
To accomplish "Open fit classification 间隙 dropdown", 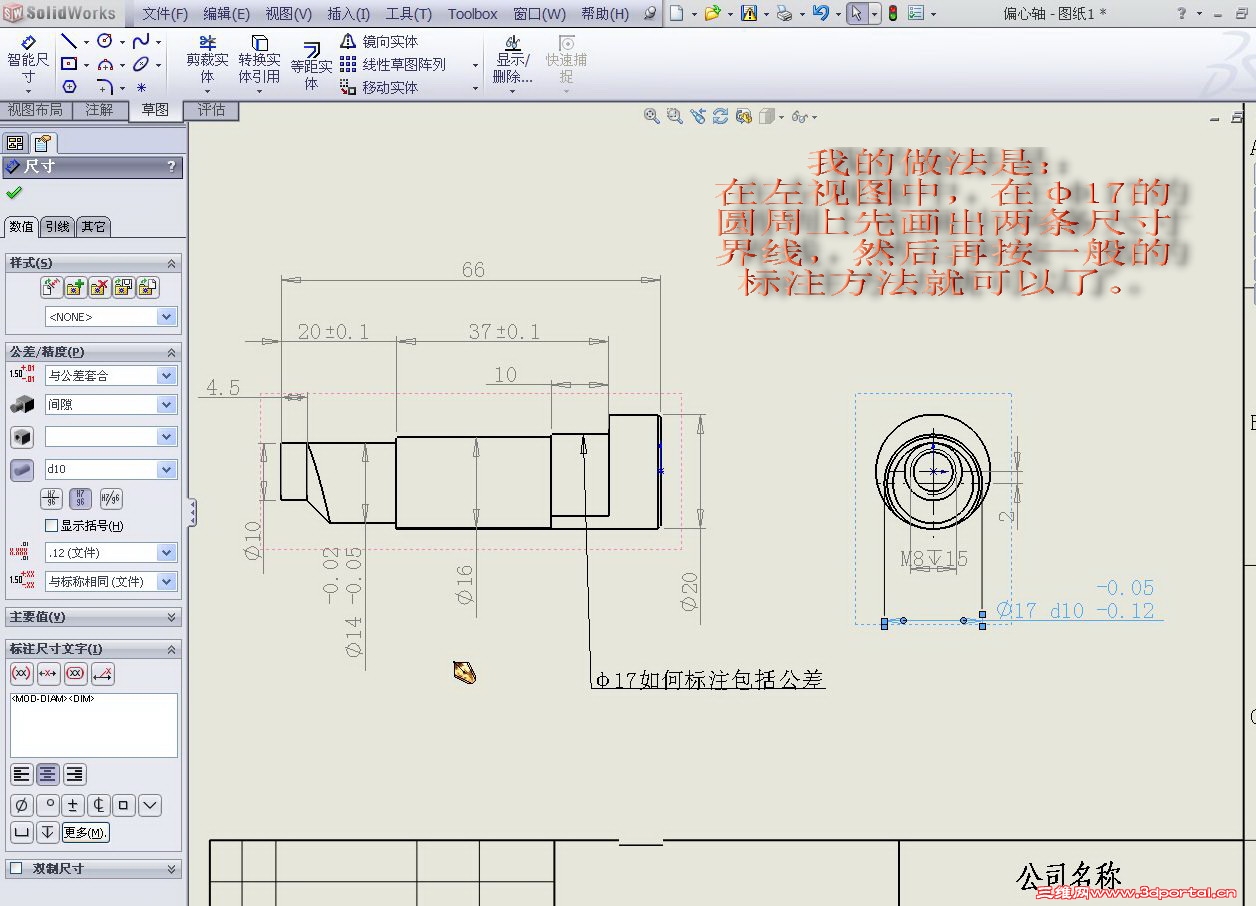I will coord(167,405).
